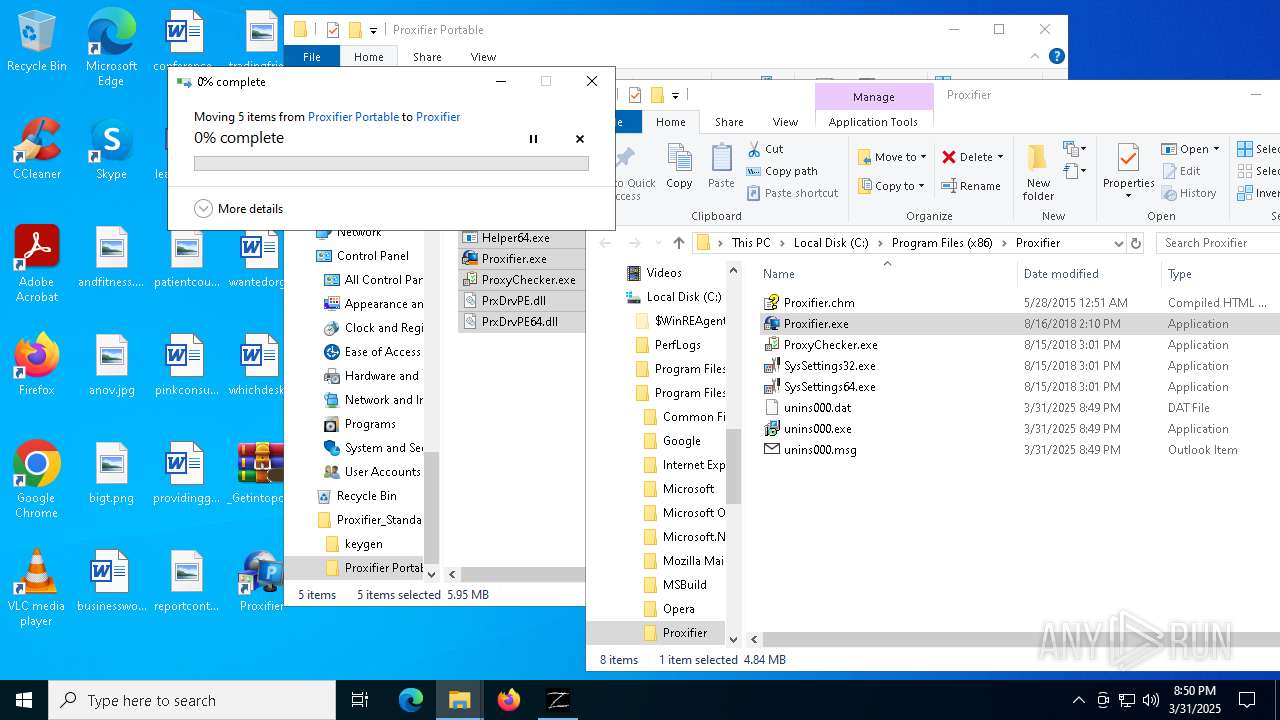The width and height of the screenshot is (1280, 720).
Task: Open Share tab in Proxifier window
Action: click(729, 122)
